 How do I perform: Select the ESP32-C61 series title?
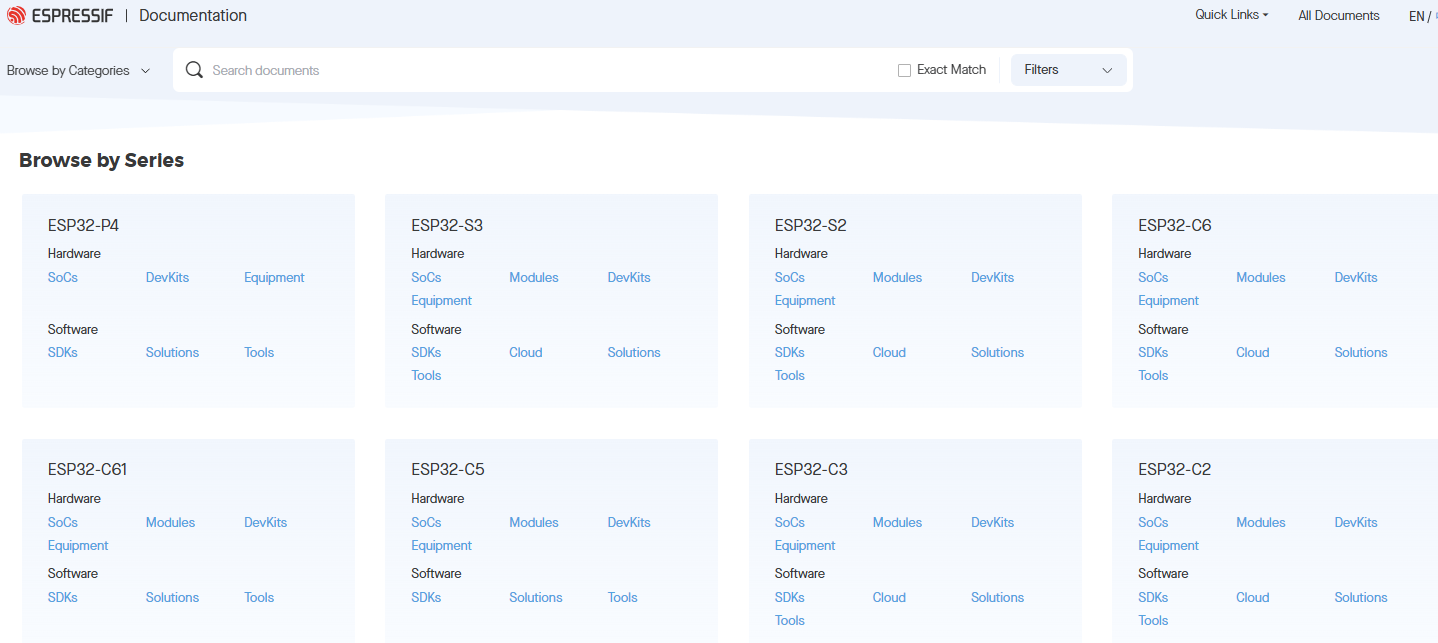click(87, 469)
